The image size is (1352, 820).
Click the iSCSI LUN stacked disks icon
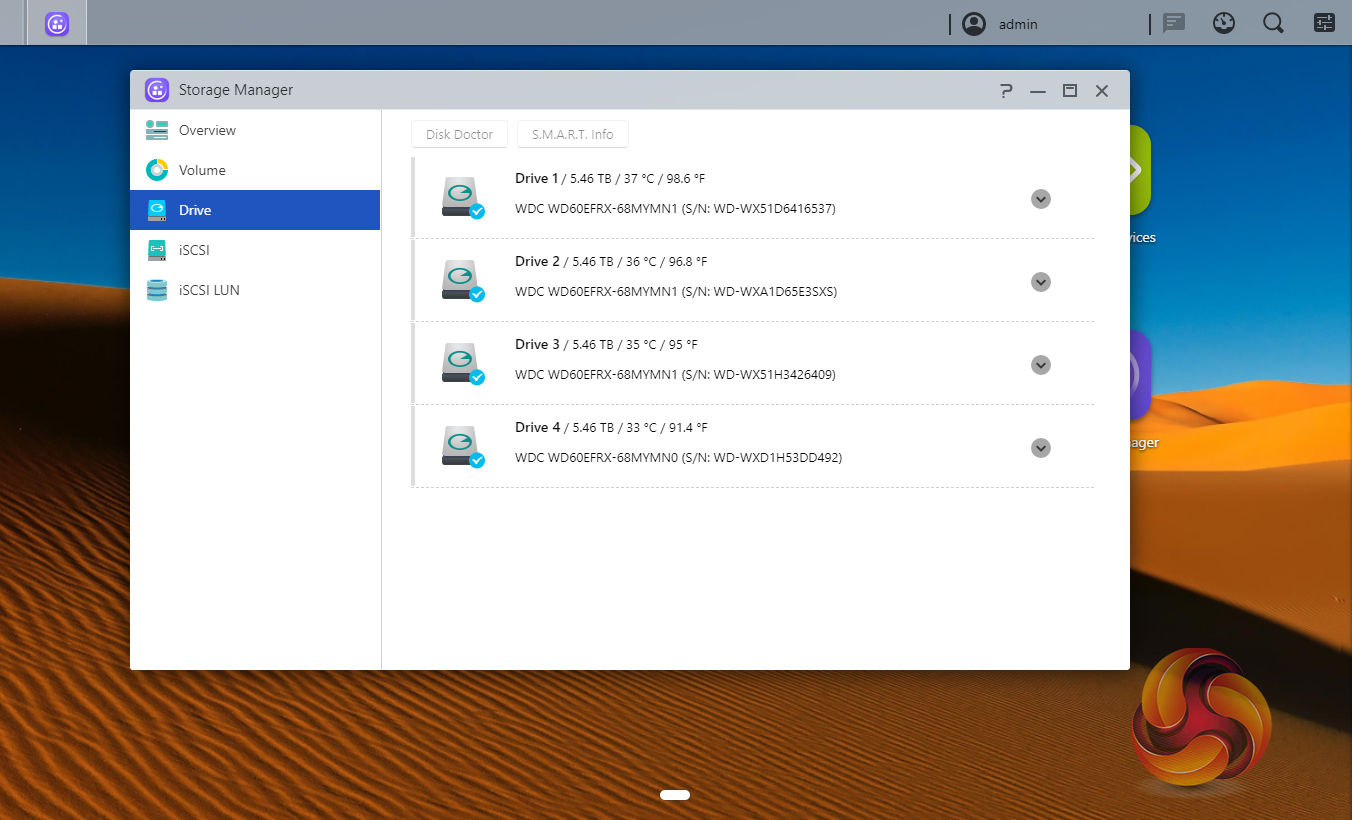[157, 290]
